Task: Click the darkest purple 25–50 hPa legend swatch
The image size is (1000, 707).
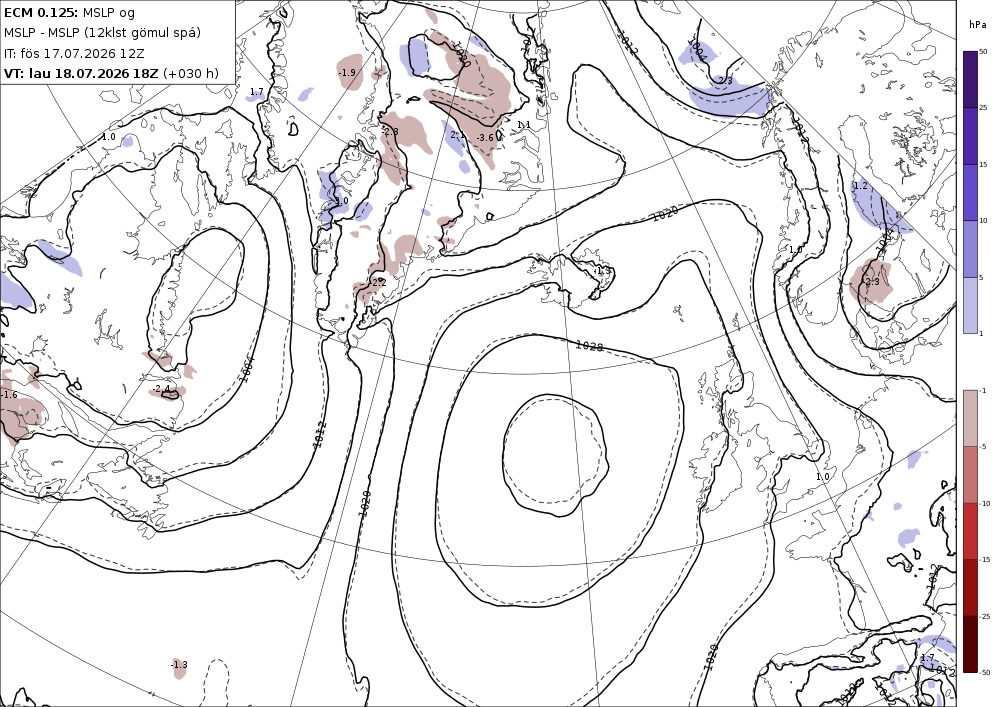Action: click(x=970, y=79)
